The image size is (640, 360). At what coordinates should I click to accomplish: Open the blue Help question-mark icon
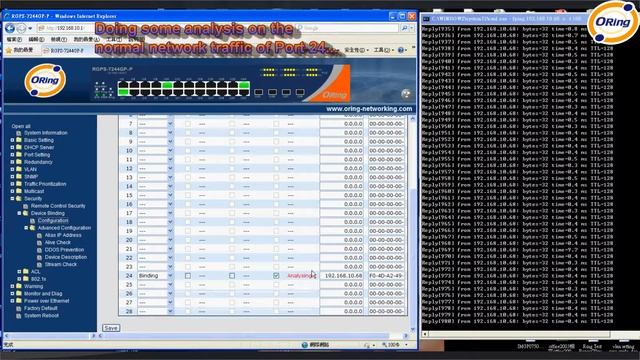click(400, 50)
